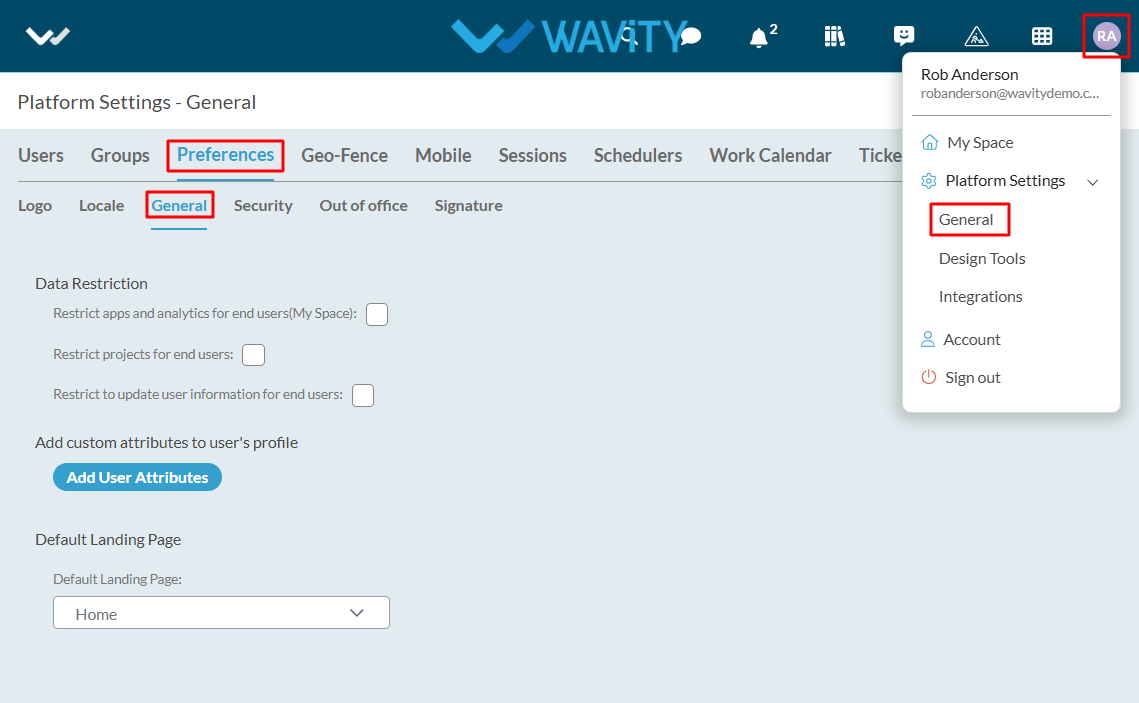This screenshot has height=703, width=1139.
Task: Switch to the Groups tab
Action: [x=120, y=155]
